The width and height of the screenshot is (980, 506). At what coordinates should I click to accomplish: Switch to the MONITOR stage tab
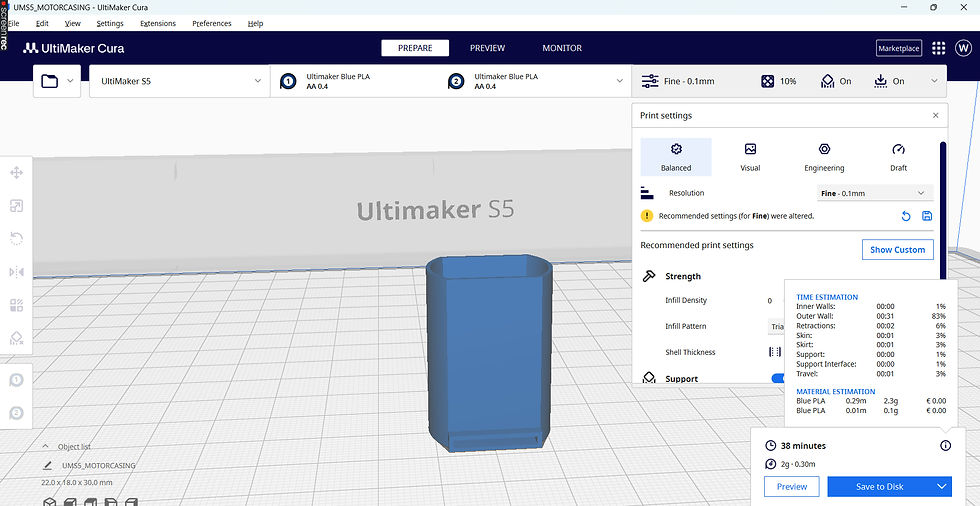tap(562, 48)
